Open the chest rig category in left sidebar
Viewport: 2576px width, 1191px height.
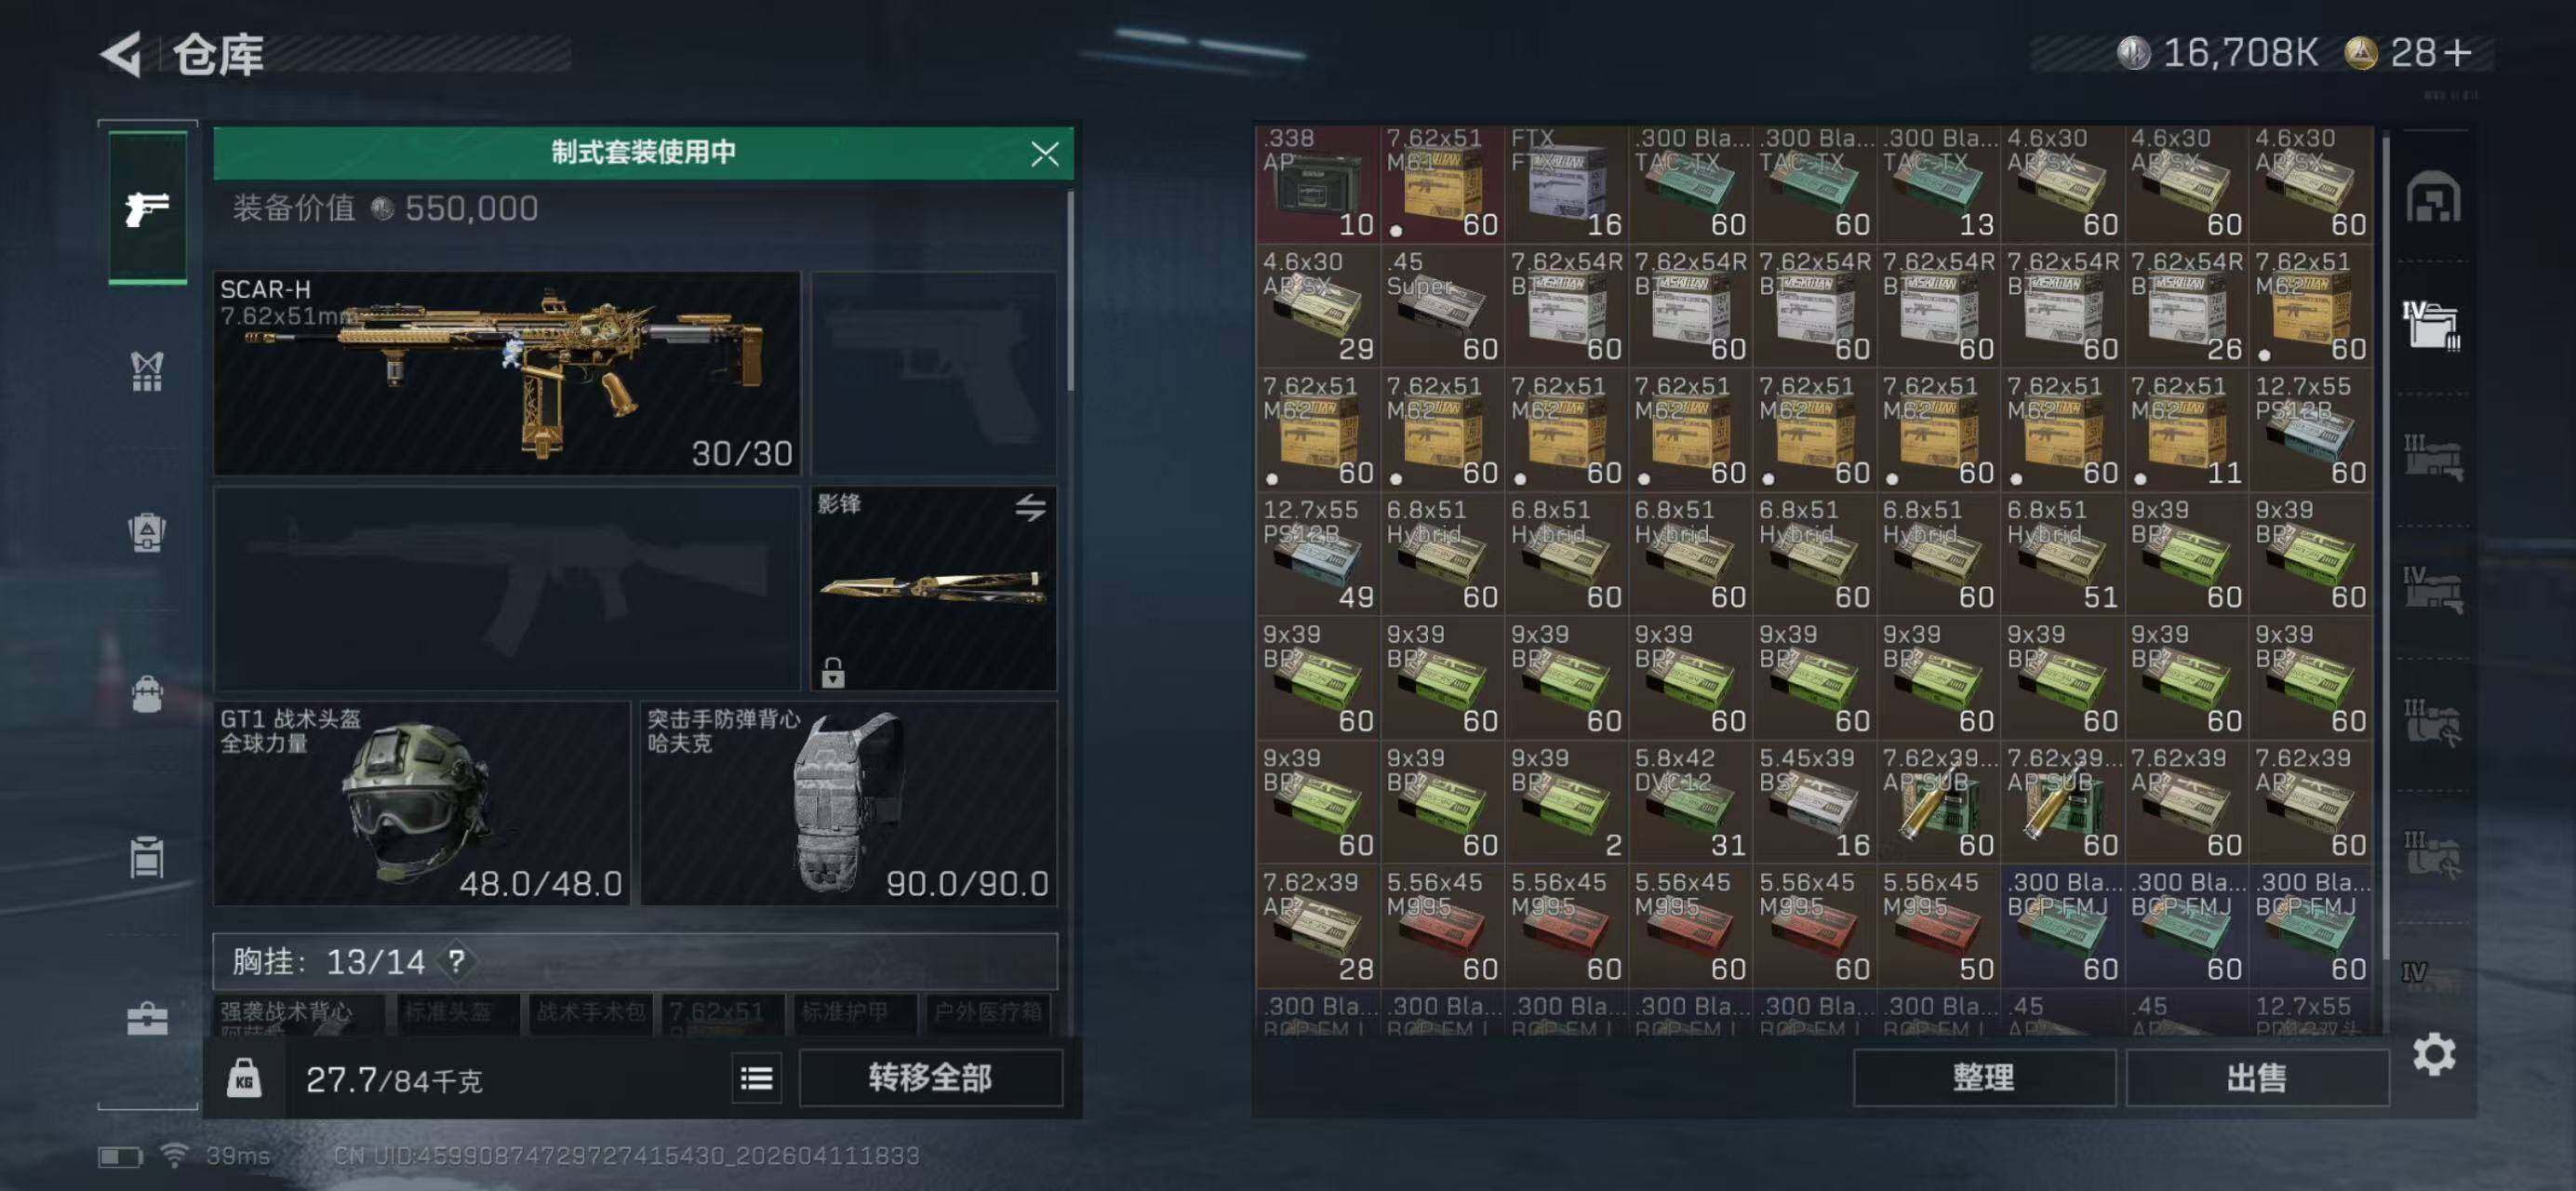[x=147, y=371]
